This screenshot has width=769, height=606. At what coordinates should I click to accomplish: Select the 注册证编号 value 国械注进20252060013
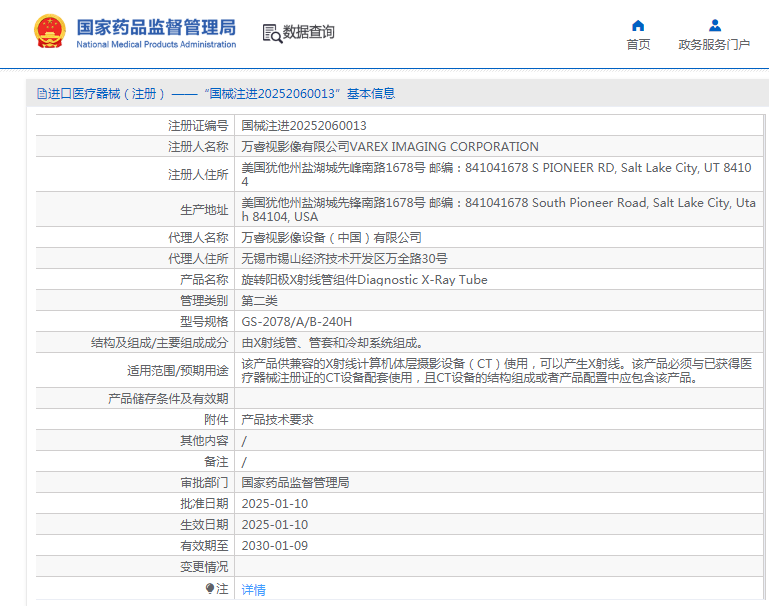point(304,126)
